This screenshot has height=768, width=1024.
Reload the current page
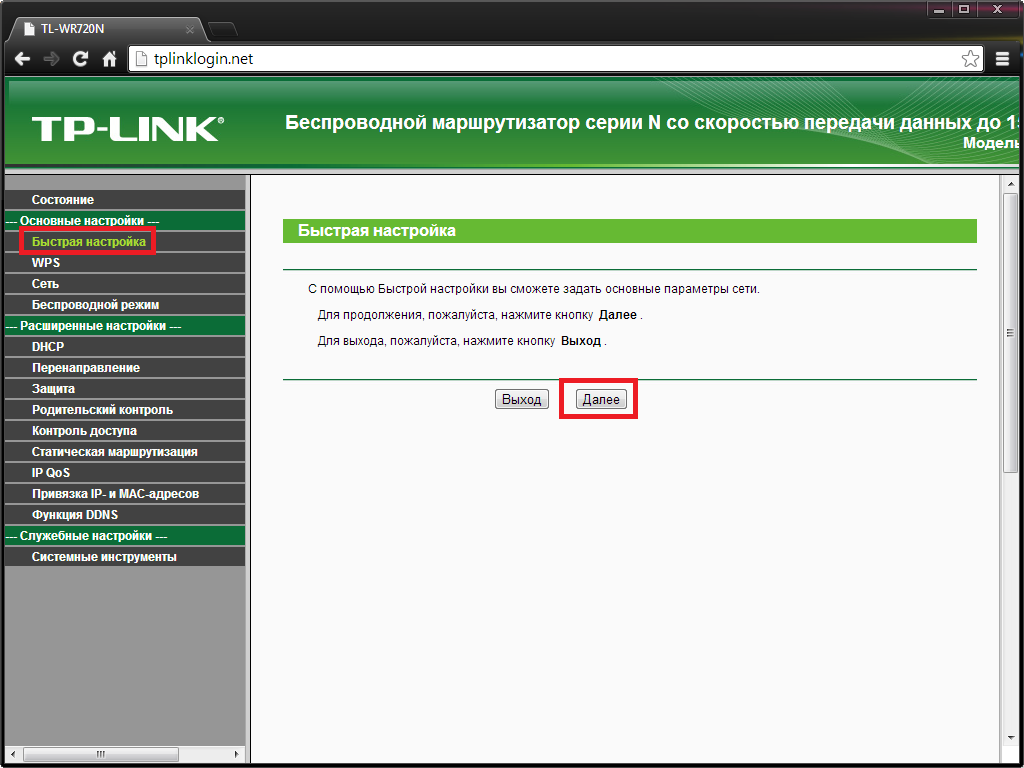tap(79, 59)
